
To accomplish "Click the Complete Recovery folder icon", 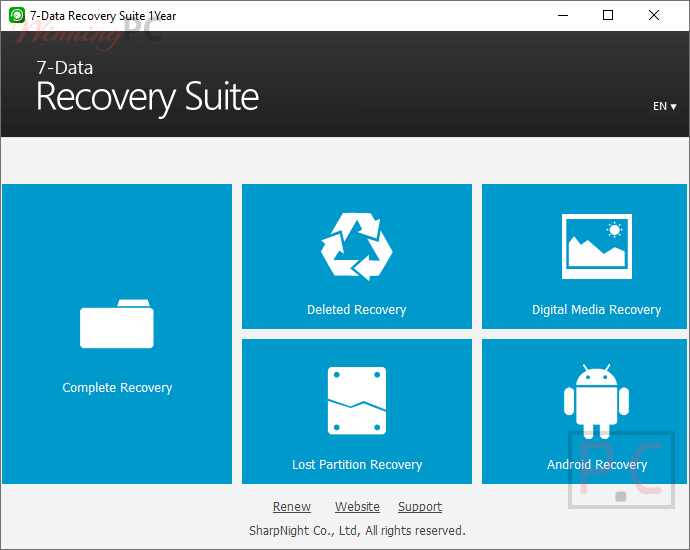I will pos(117,324).
